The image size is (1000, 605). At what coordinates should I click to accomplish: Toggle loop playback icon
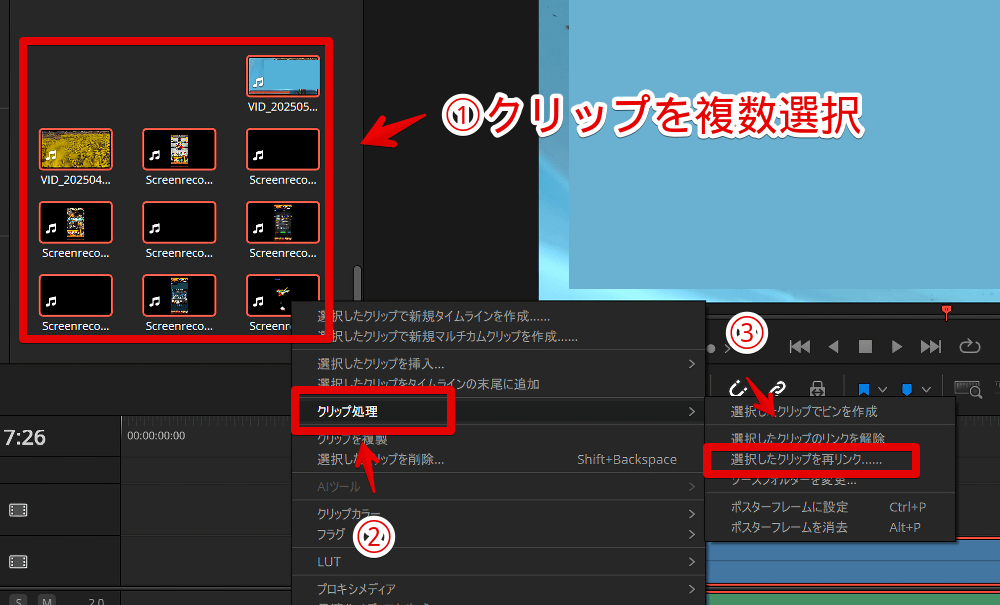pyautogui.click(x=969, y=346)
